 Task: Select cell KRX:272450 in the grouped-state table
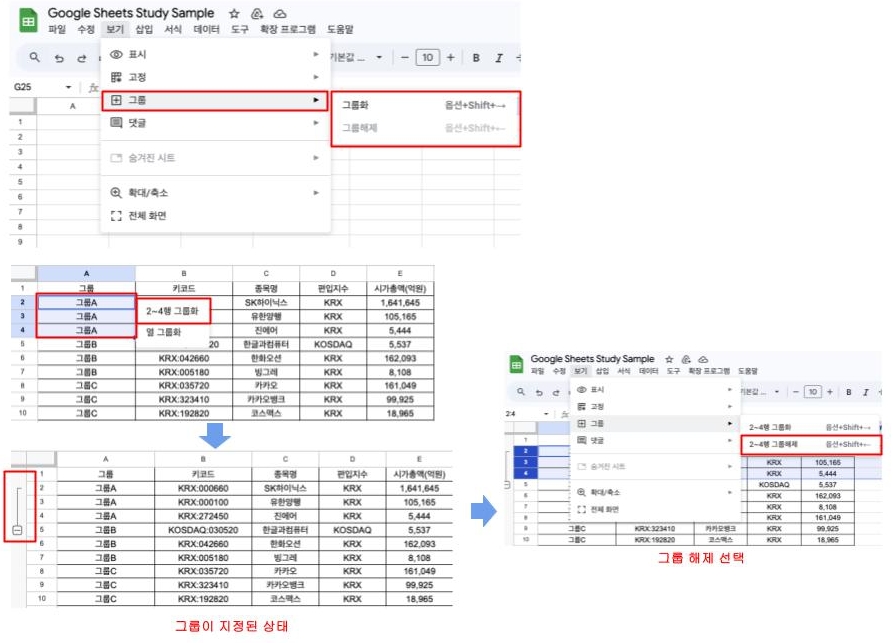(203, 516)
